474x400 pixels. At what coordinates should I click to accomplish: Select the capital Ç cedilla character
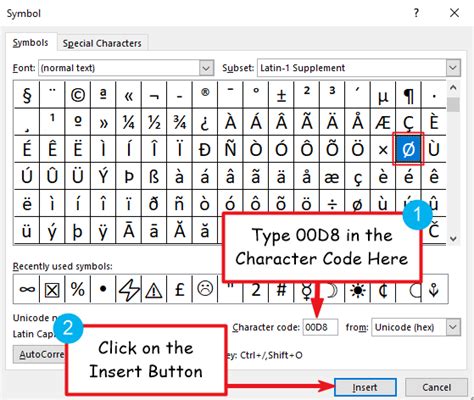tap(409, 122)
